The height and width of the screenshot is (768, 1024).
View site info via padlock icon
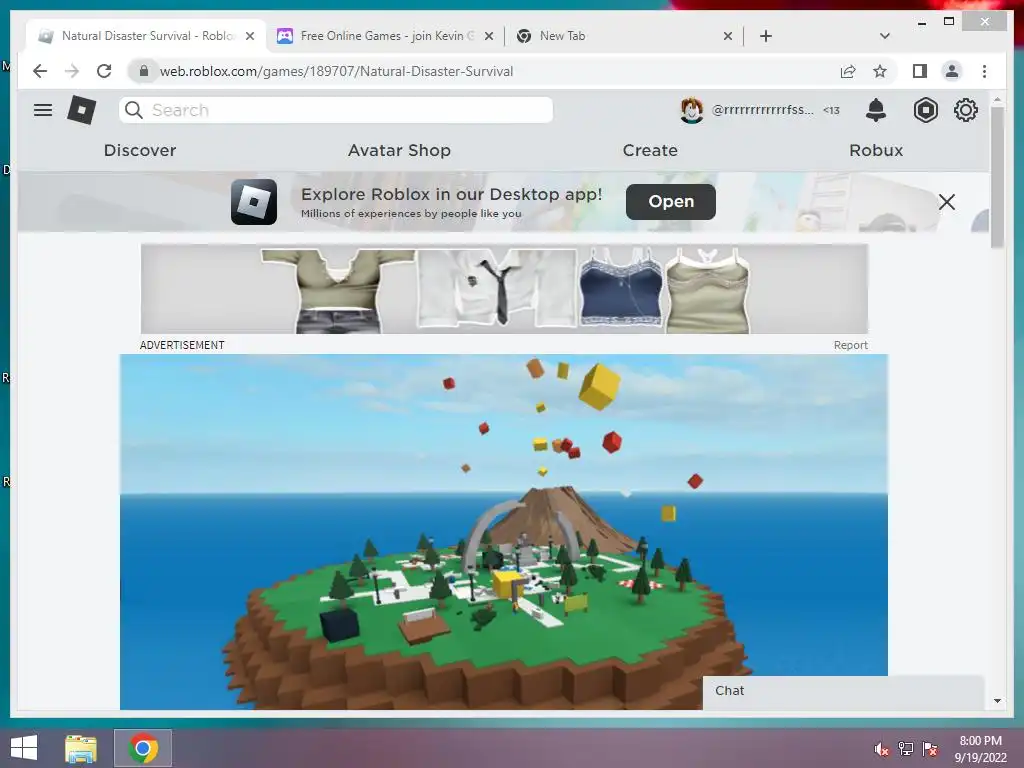144,71
